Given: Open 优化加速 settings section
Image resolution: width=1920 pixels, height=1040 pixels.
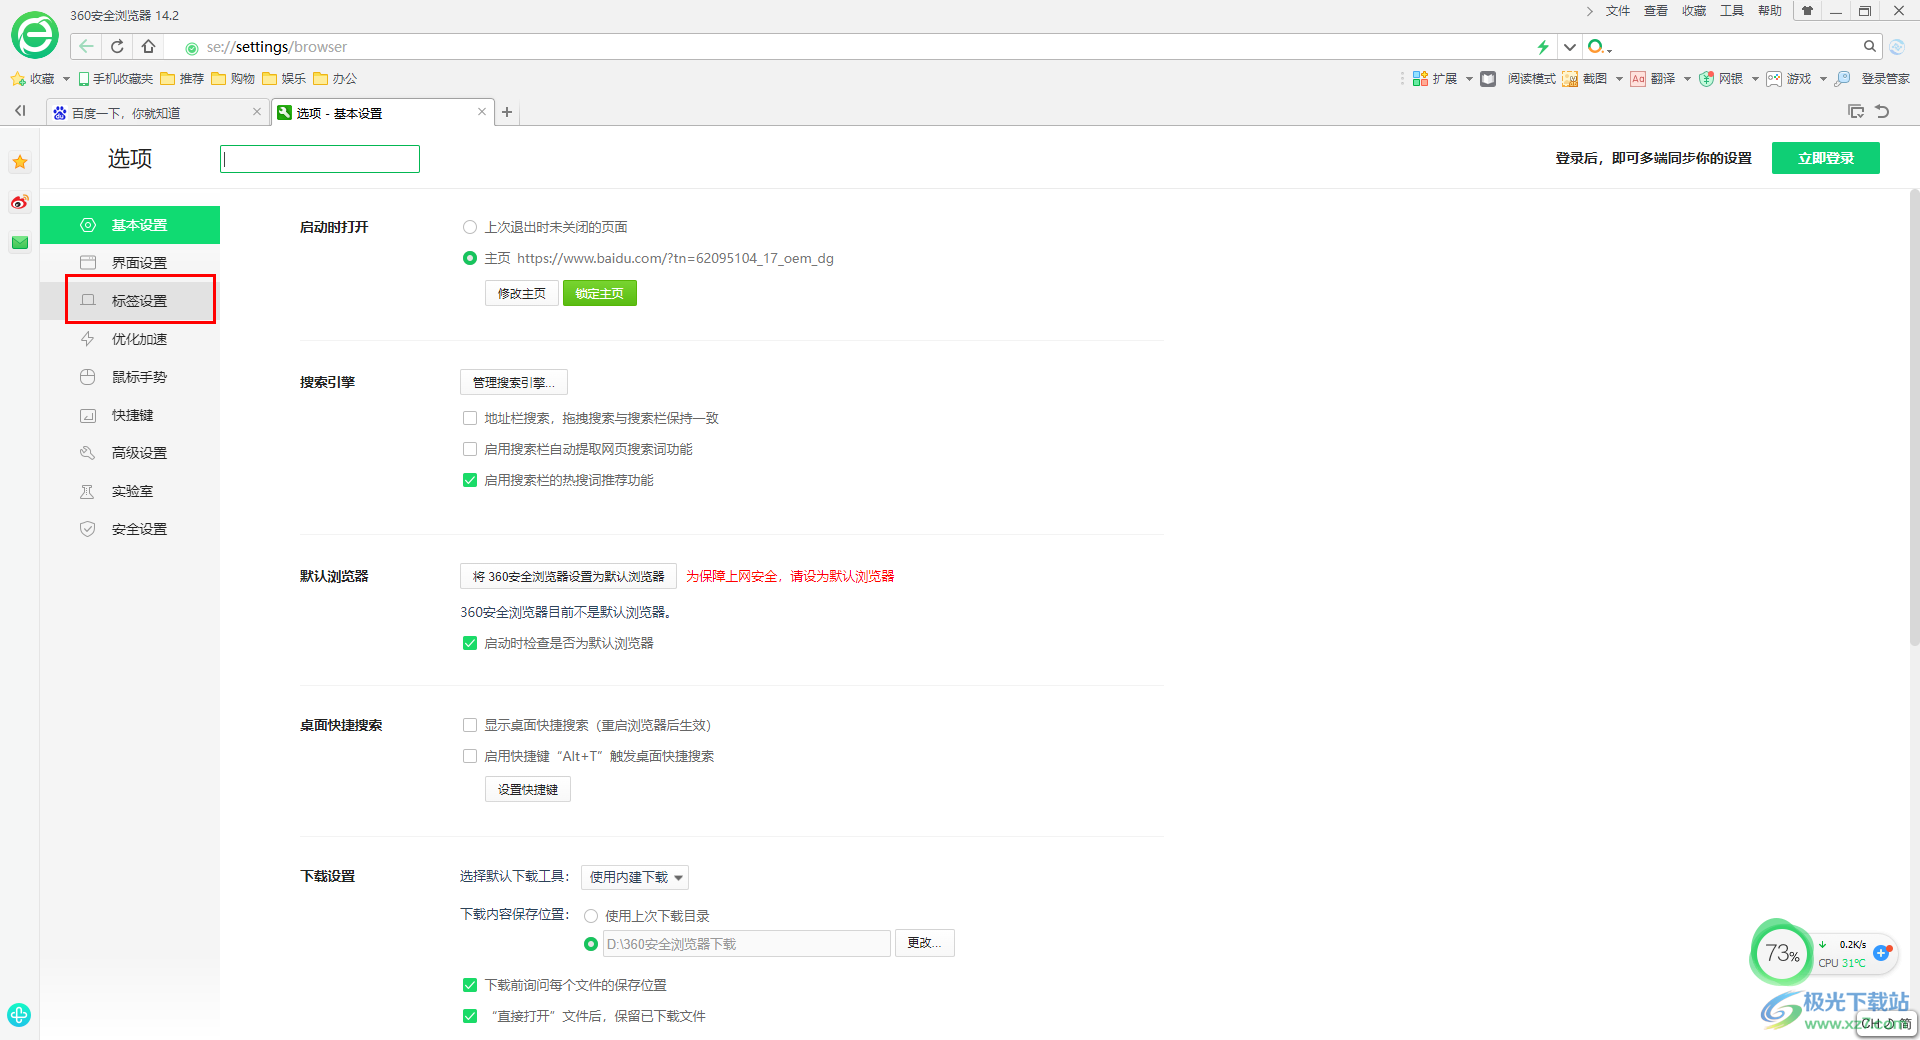Looking at the screenshot, I should coord(130,339).
